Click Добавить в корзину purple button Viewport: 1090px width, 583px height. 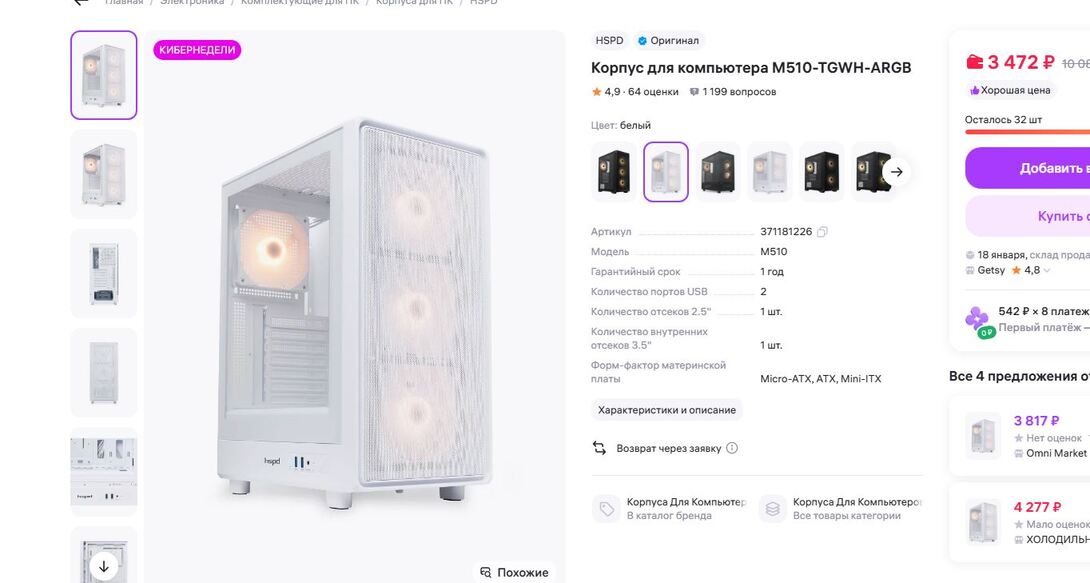1027,168
